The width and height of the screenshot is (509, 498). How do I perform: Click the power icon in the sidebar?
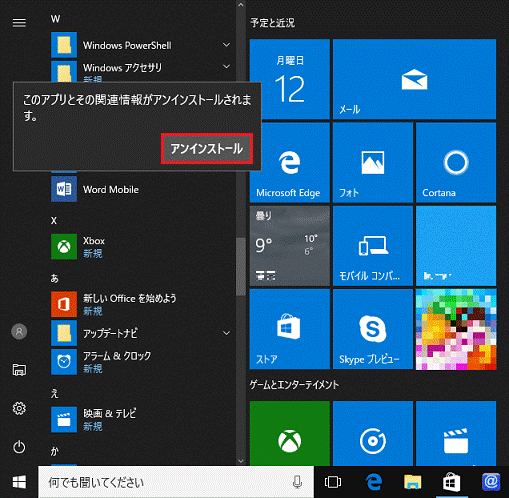tap(19, 447)
